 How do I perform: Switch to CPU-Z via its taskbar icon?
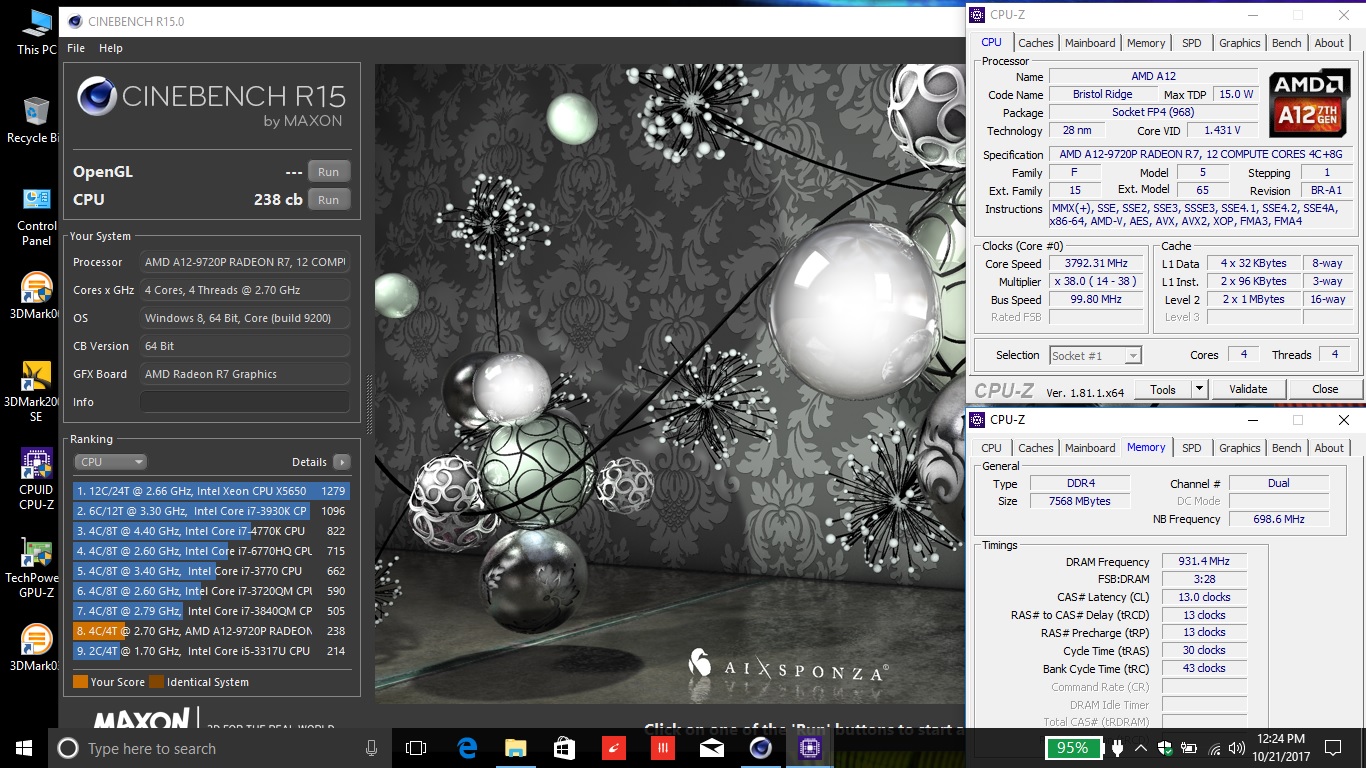(x=810, y=748)
